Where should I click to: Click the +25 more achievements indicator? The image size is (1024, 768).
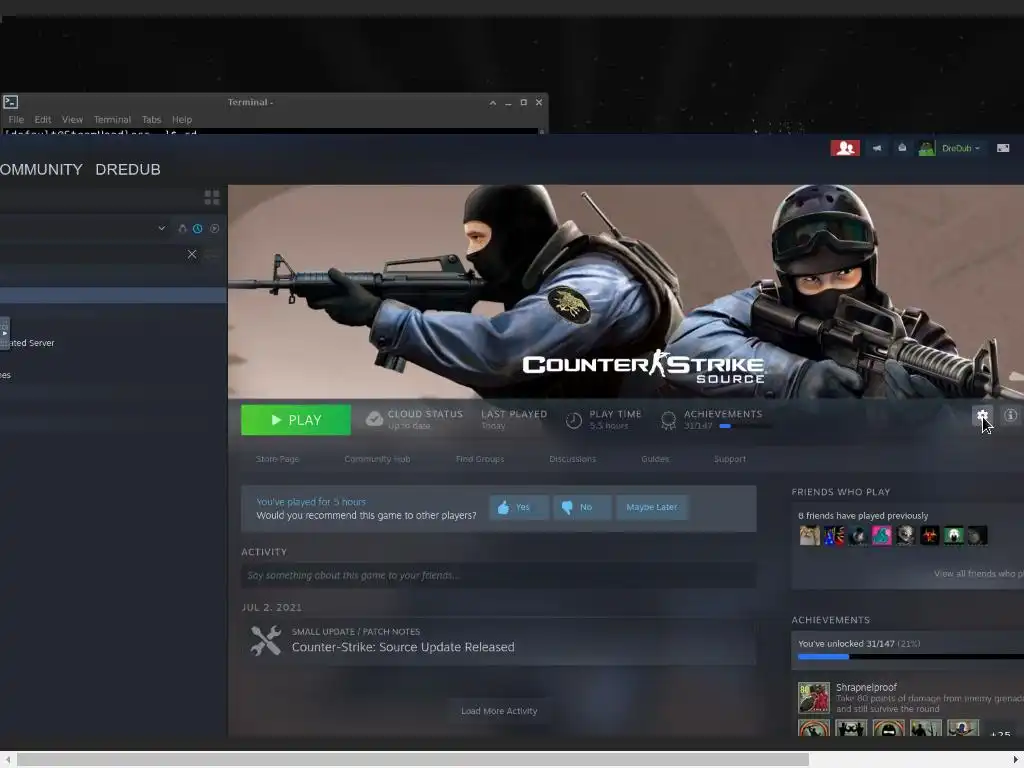point(1000,735)
